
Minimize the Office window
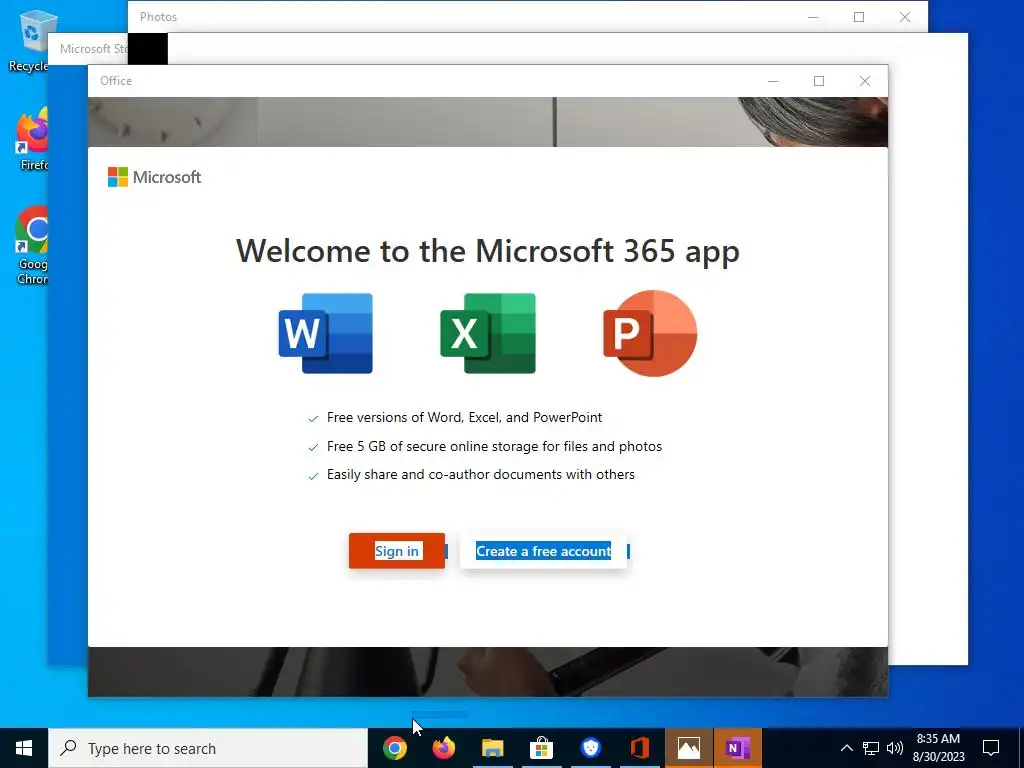(773, 81)
